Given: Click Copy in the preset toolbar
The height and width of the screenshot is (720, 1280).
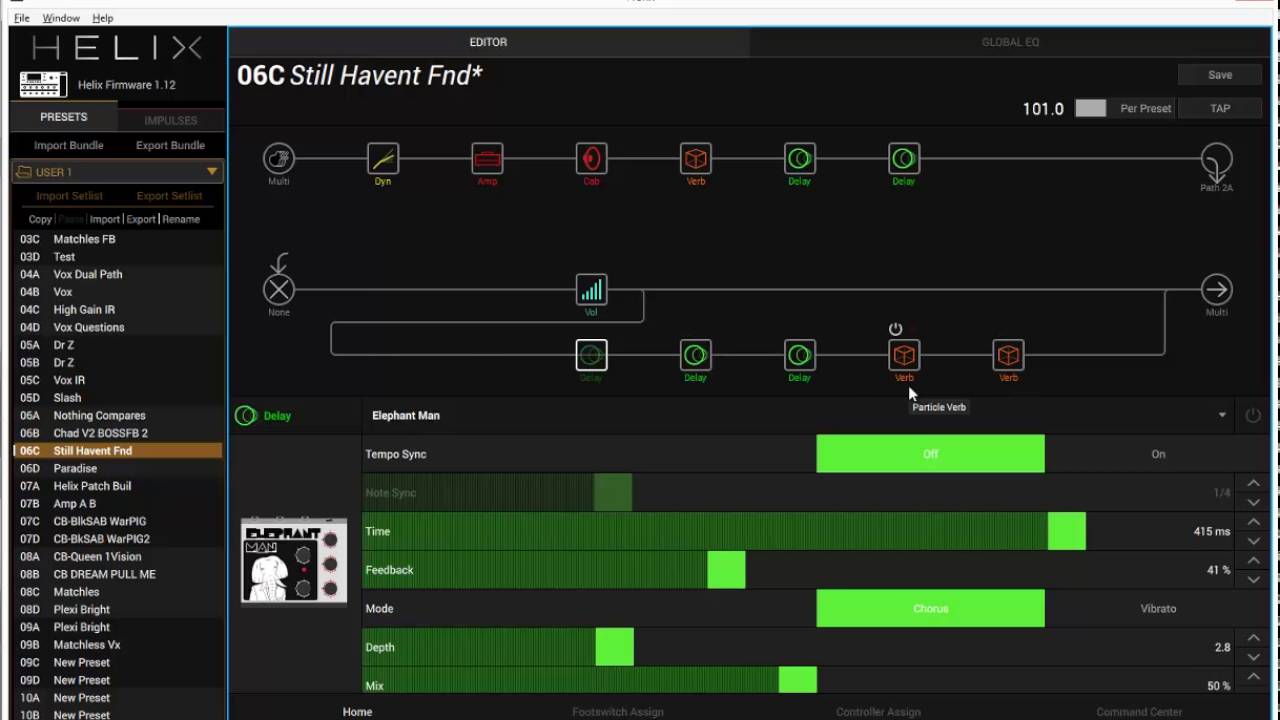Looking at the screenshot, I should (x=40, y=219).
